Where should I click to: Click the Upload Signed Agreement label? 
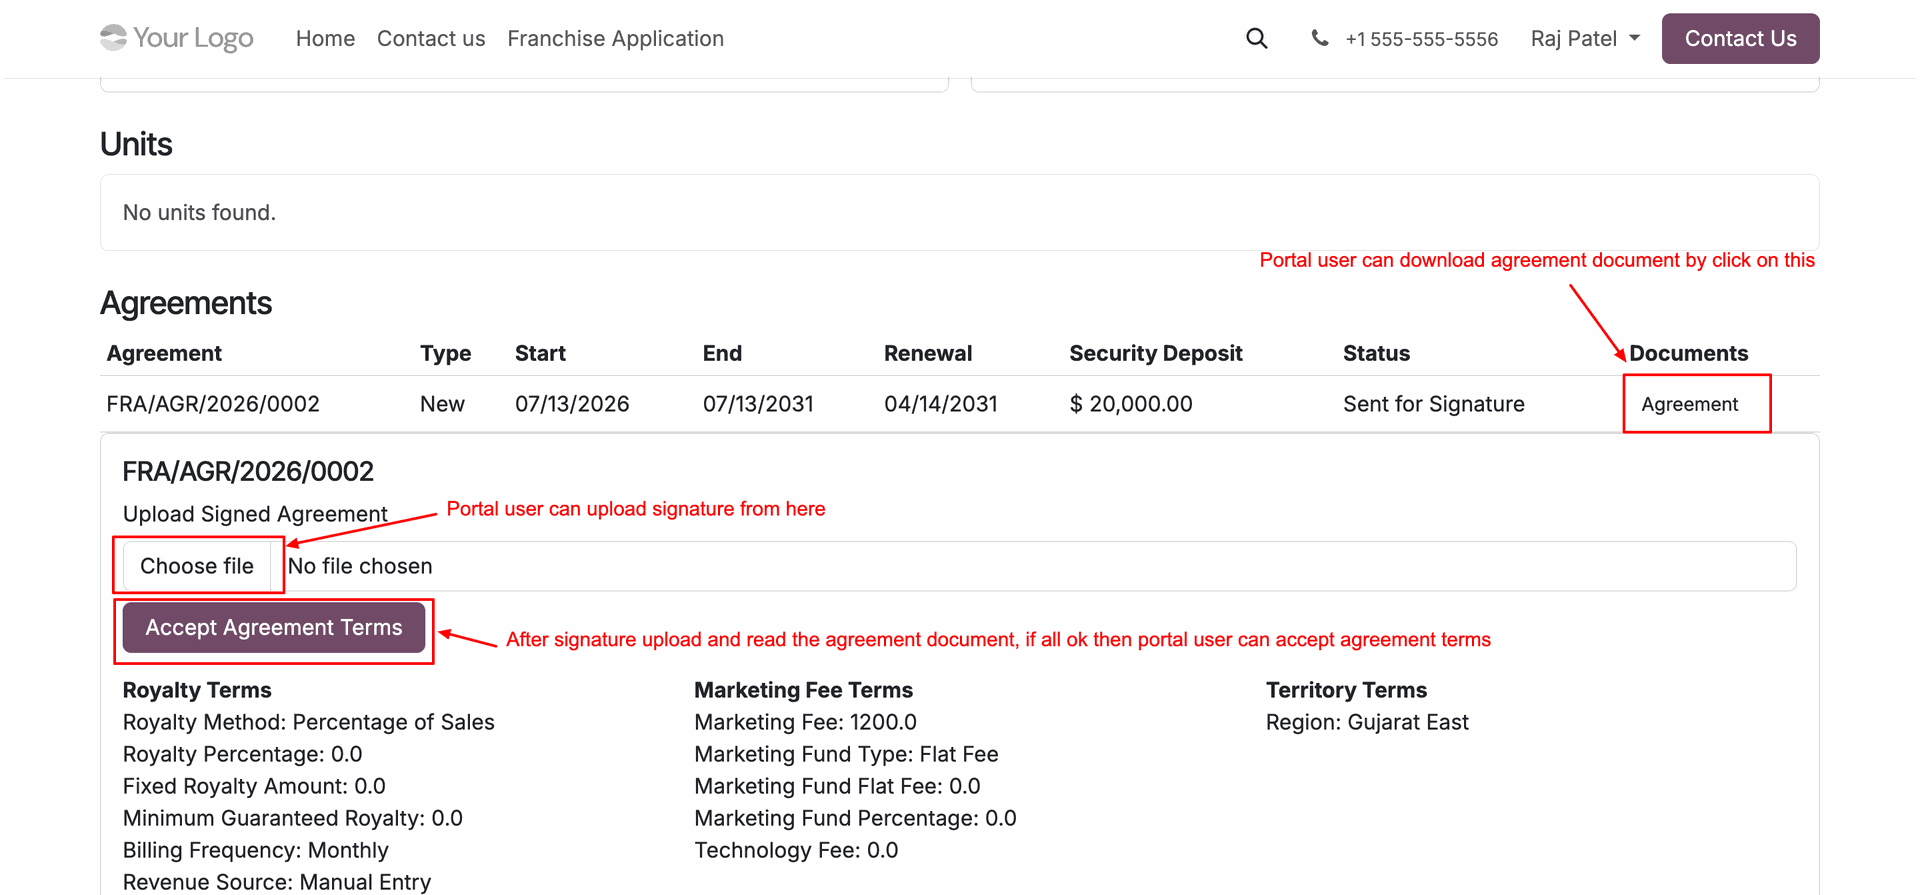(x=255, y=514)
